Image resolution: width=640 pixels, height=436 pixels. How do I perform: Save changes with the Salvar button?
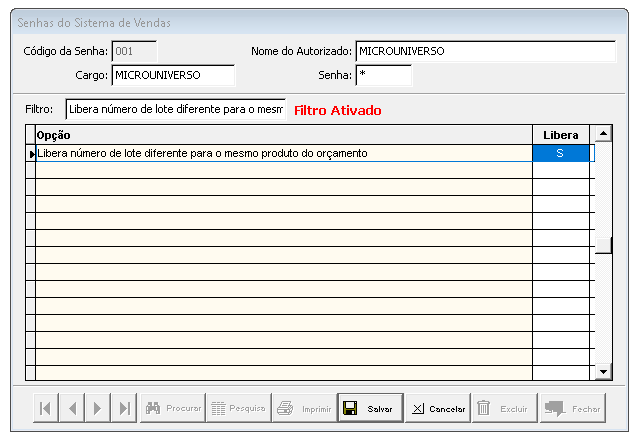coord(370,408)
